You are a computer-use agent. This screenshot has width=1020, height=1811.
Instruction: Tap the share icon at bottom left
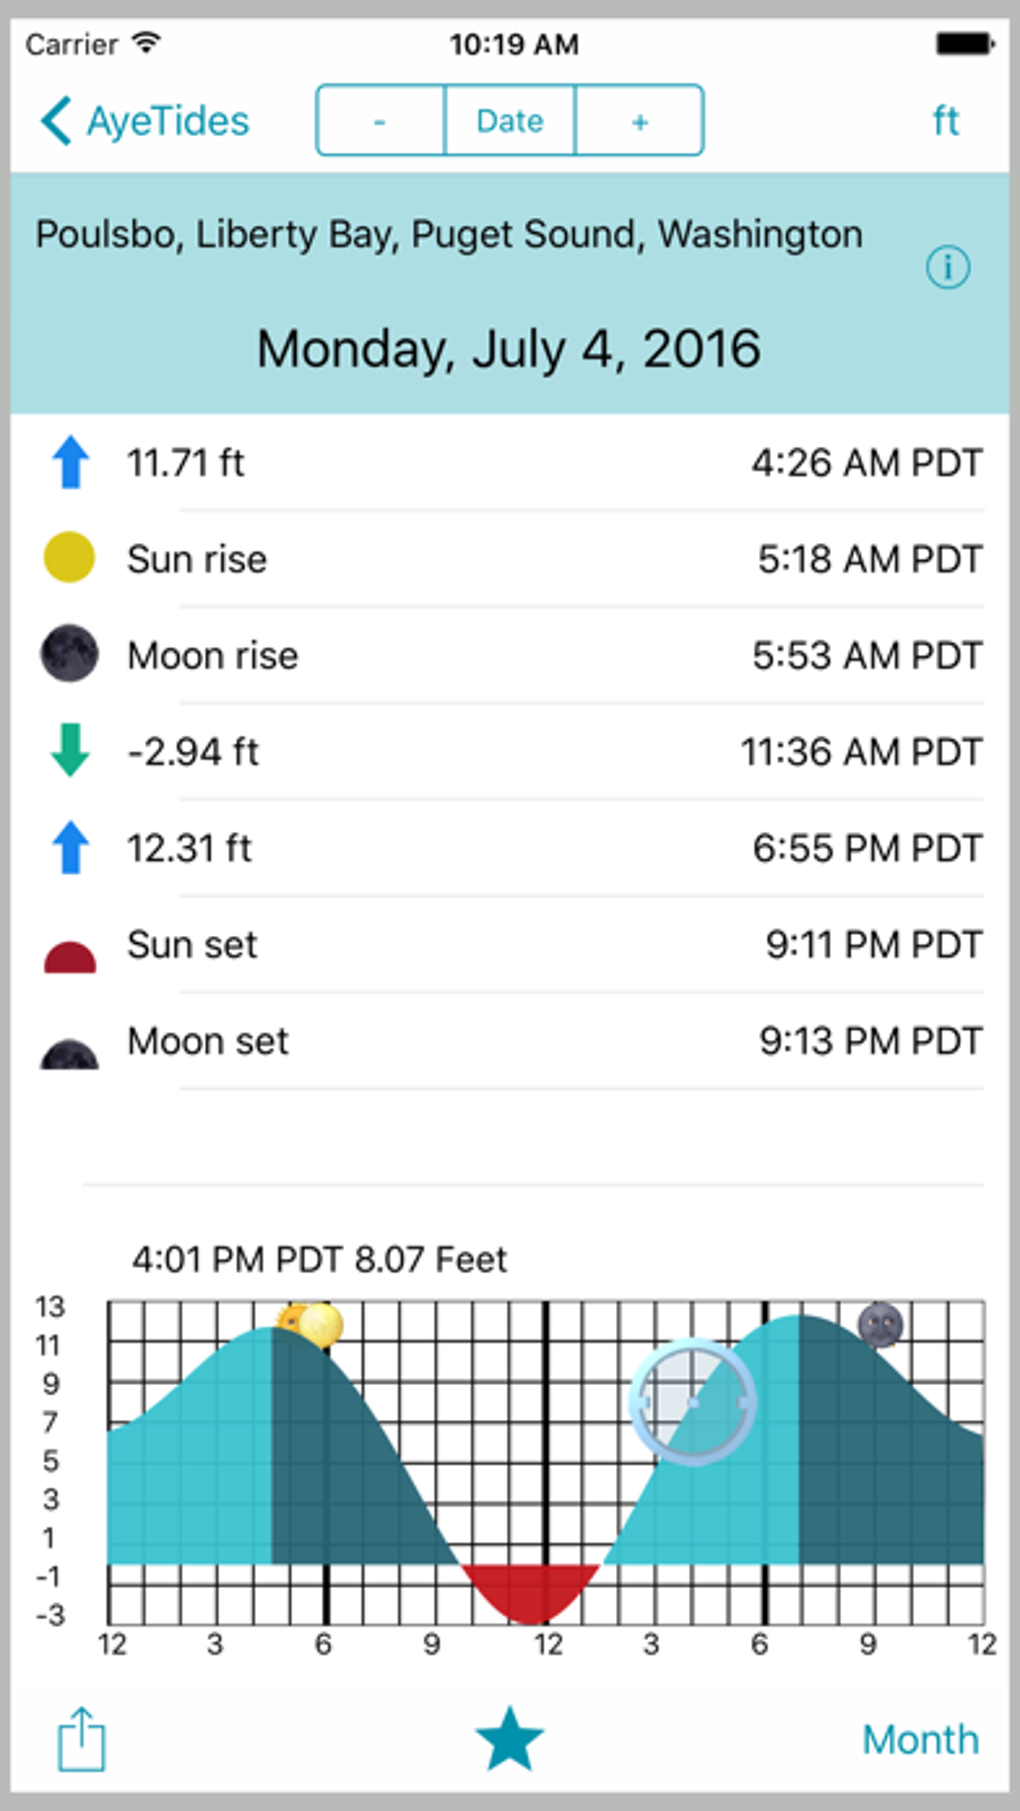click(81, 1739)
